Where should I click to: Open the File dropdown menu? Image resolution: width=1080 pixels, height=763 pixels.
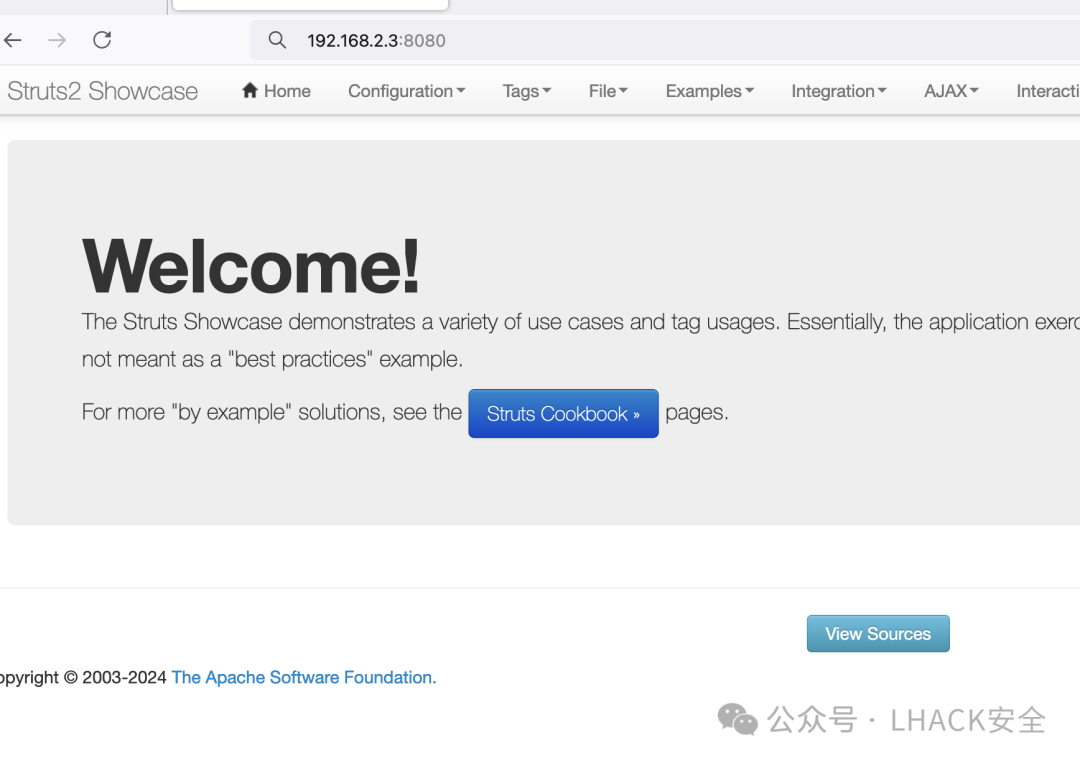click(608, 91)
